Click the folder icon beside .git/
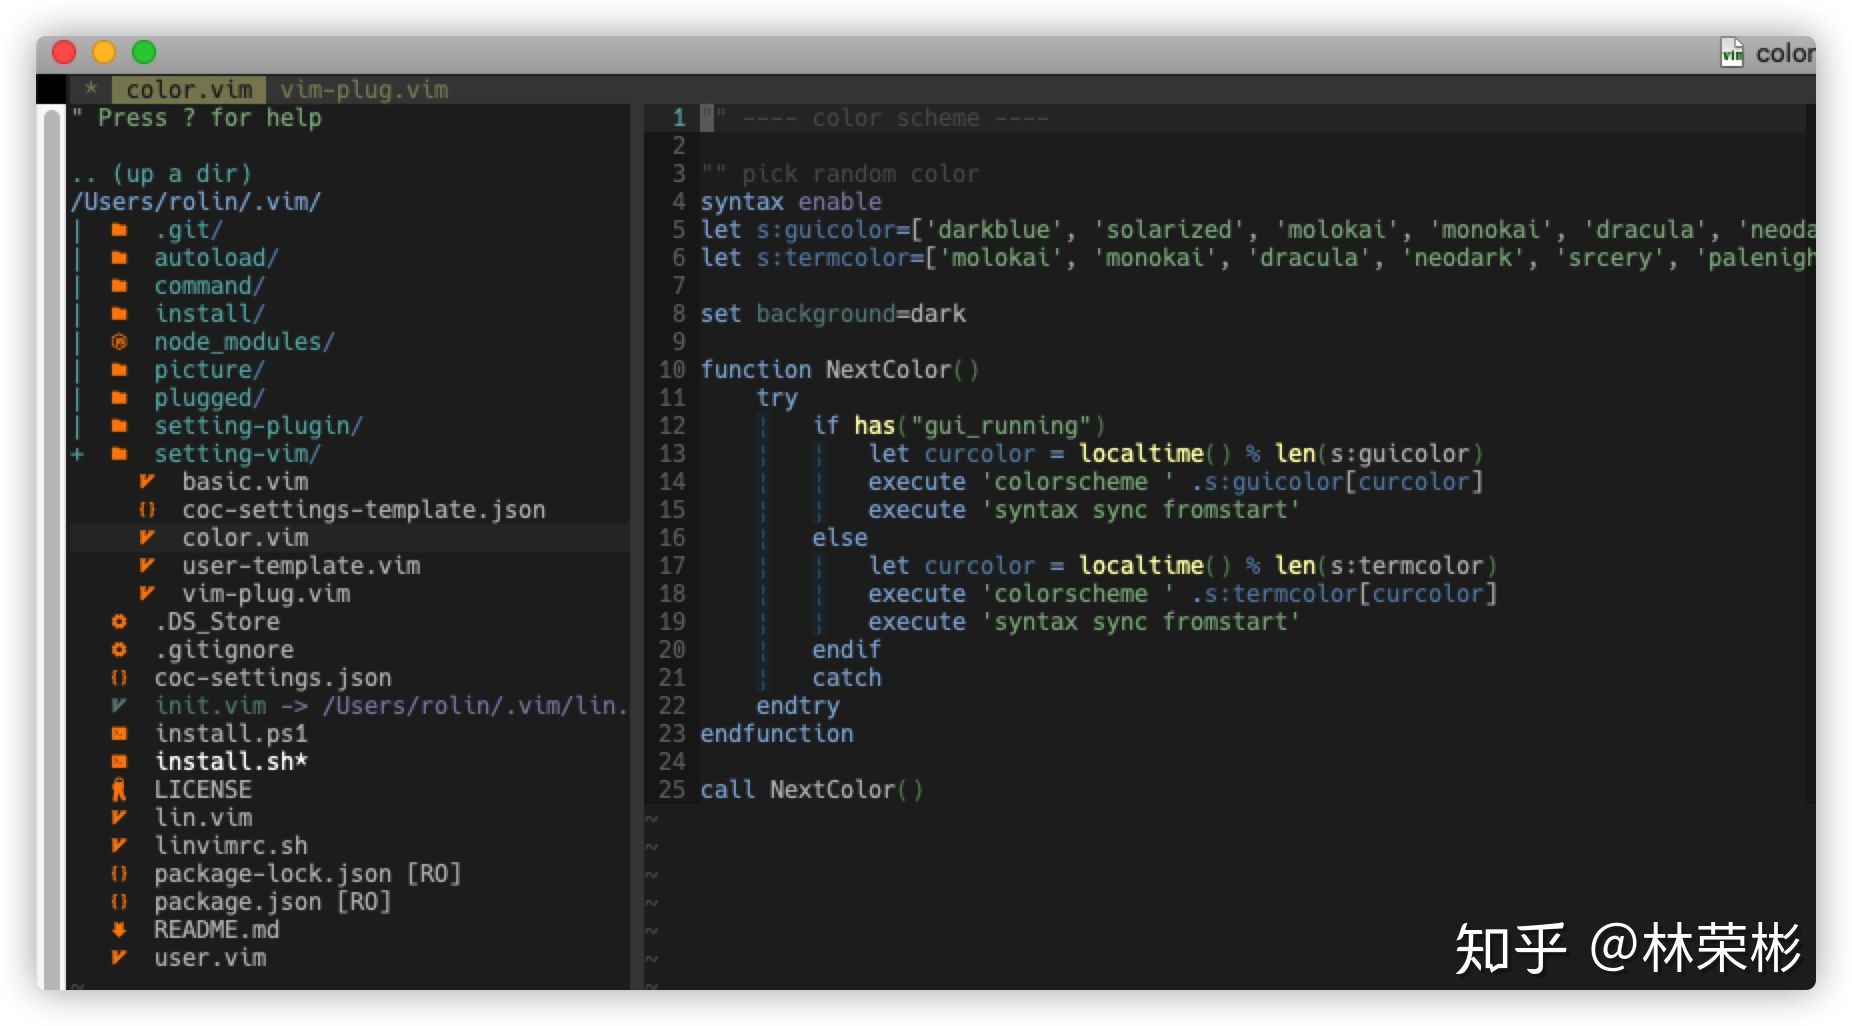The width and height of the screenshot is (1852, 1026). [119, 230]
